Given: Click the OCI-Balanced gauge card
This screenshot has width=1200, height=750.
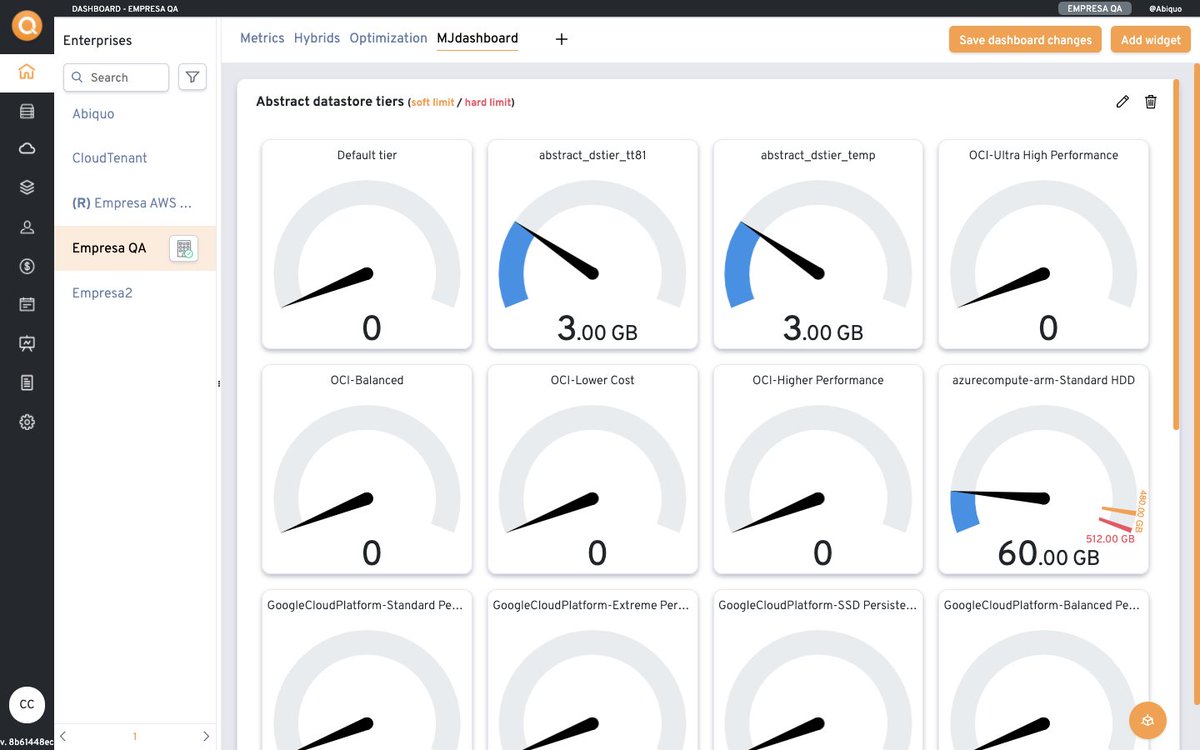Looking at the screenshot, I should click(x=367, y=469).
